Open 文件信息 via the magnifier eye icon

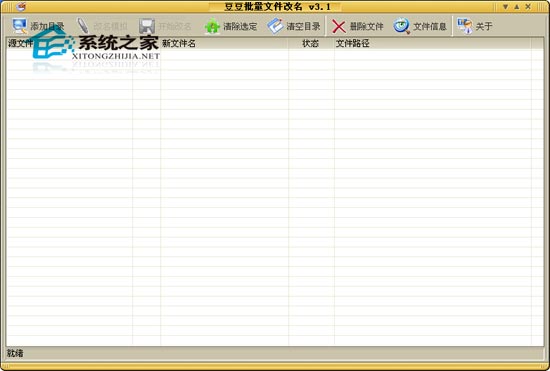[401, 26]
